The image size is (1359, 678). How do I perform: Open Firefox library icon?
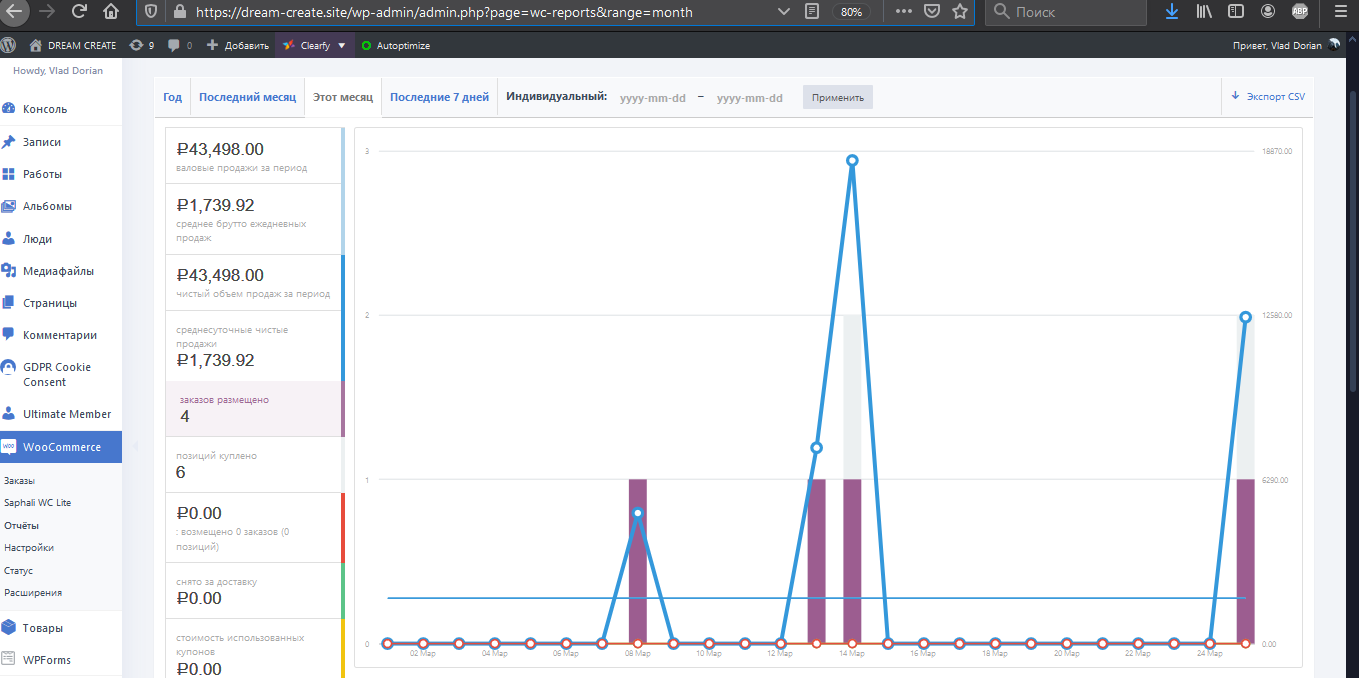[x=1204, y=12]
